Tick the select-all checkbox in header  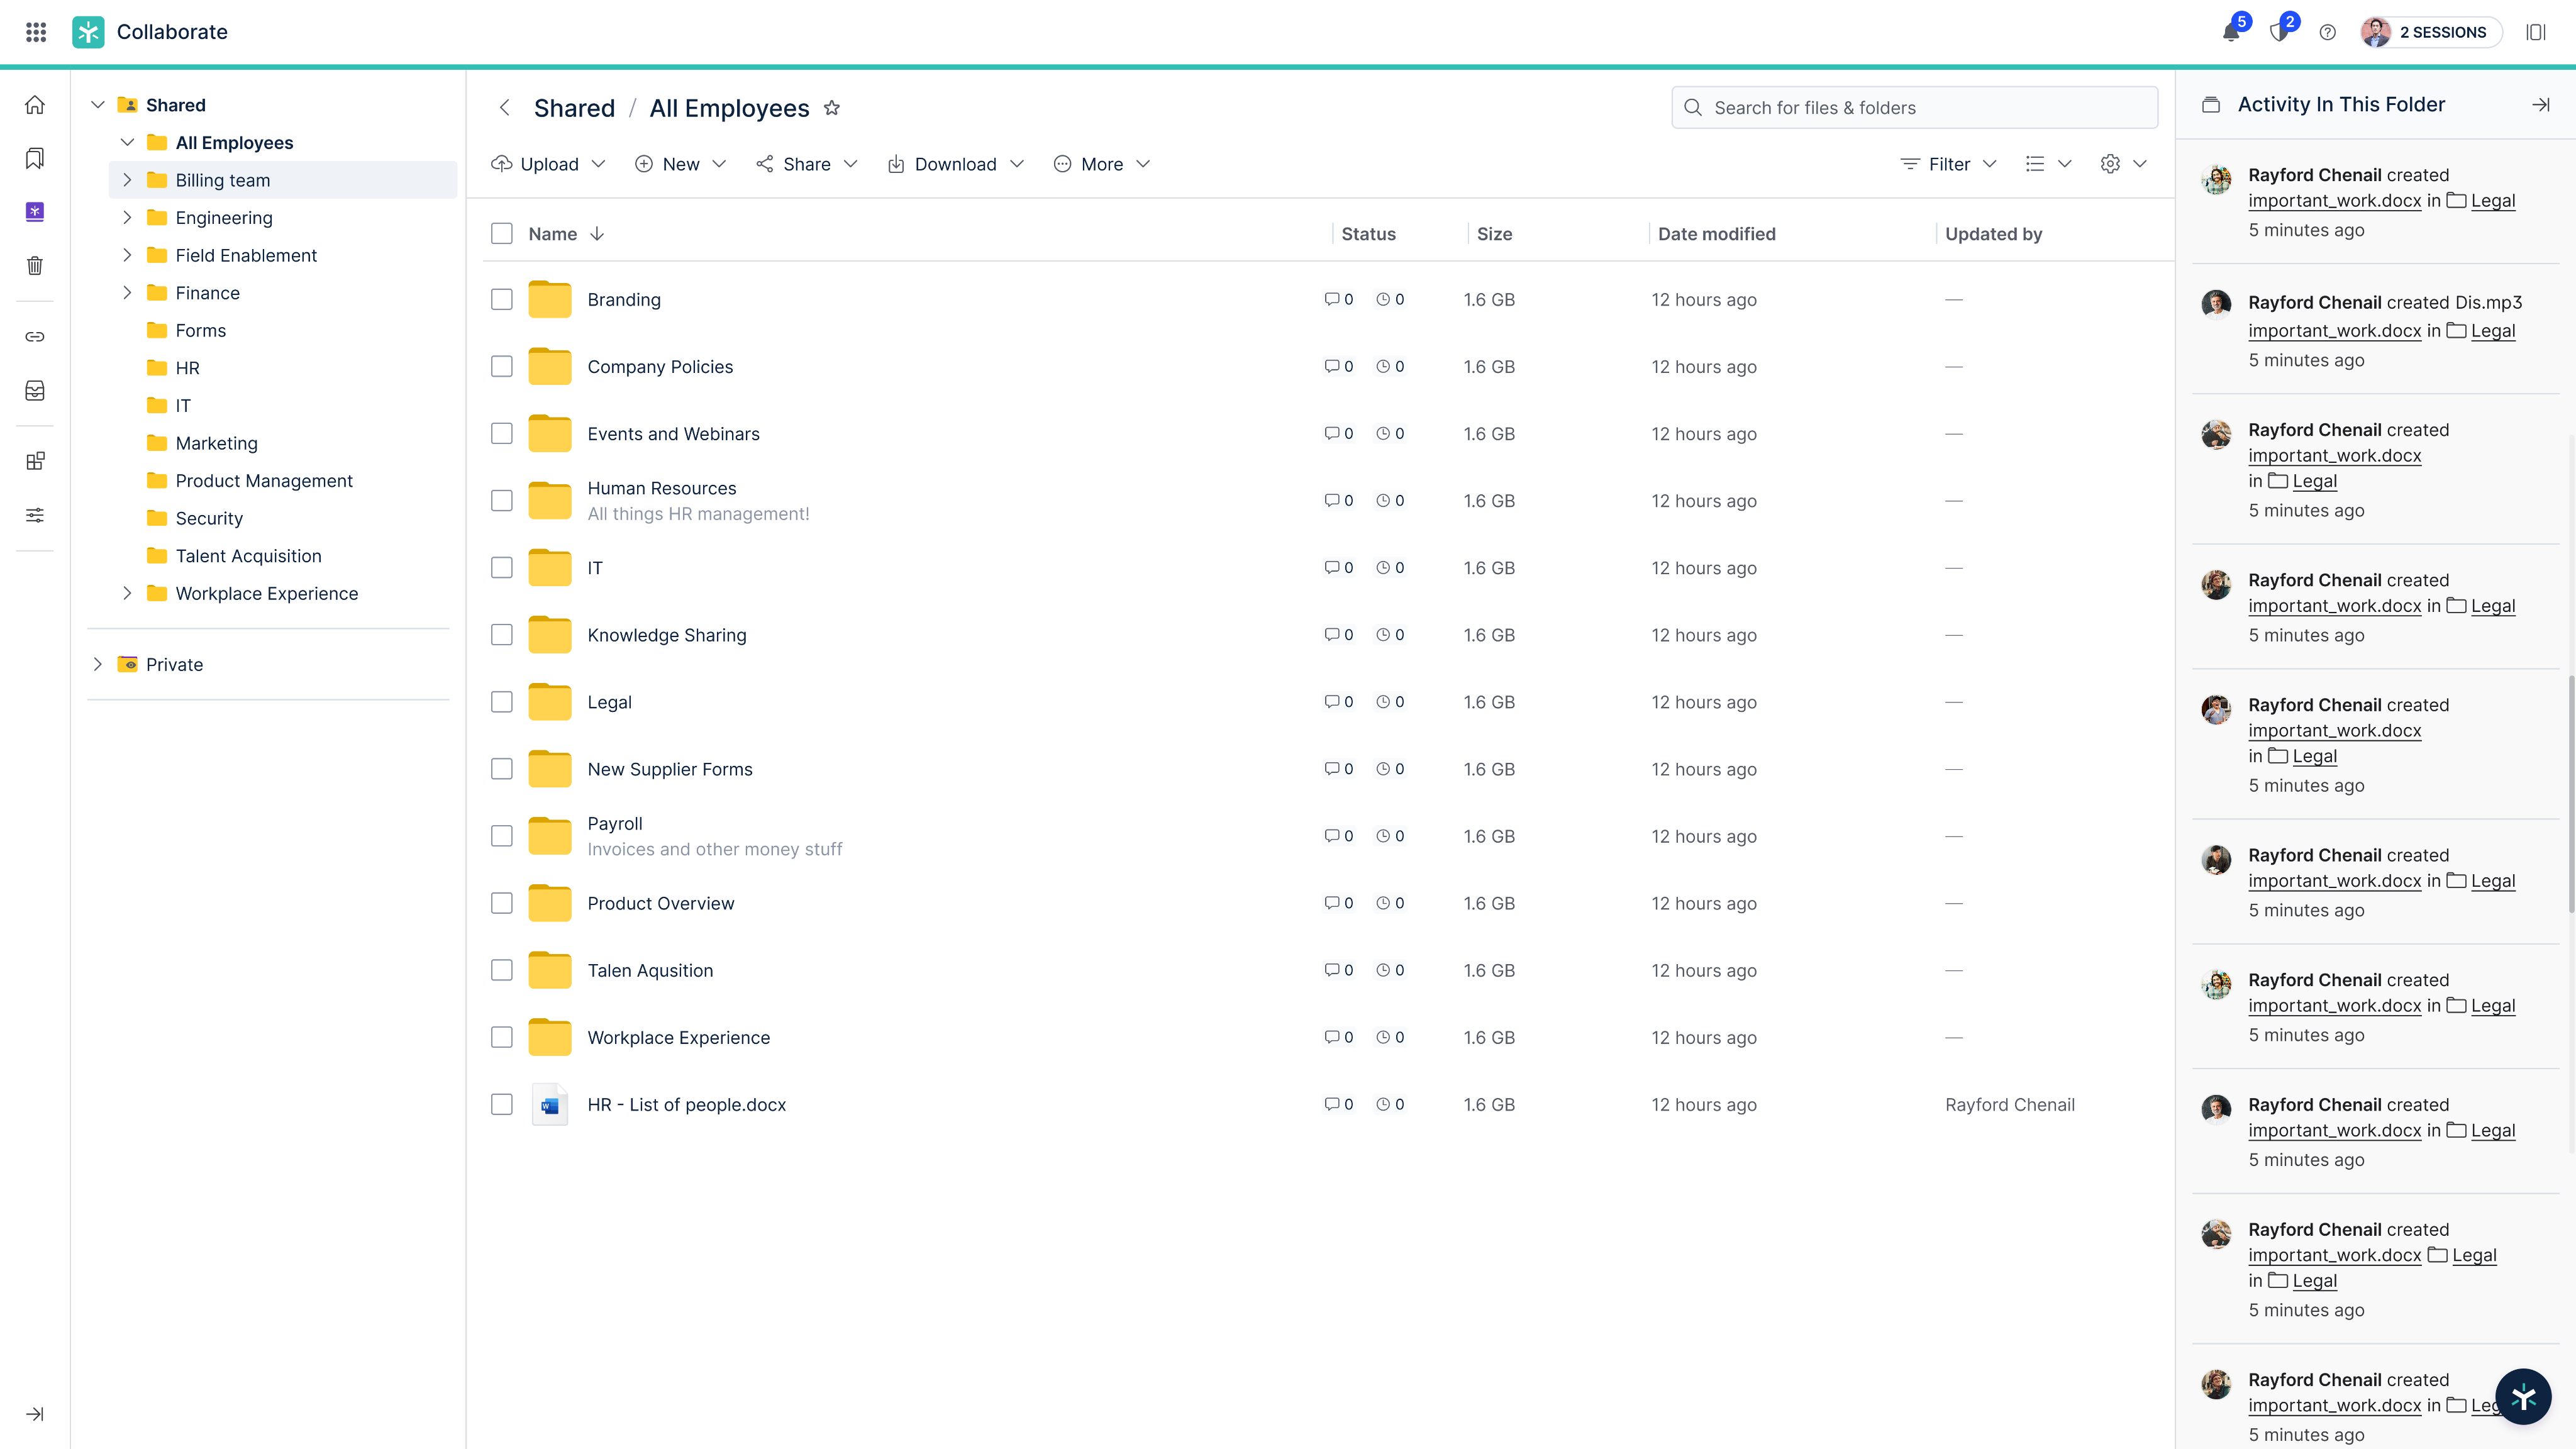(x=502, y=234)
